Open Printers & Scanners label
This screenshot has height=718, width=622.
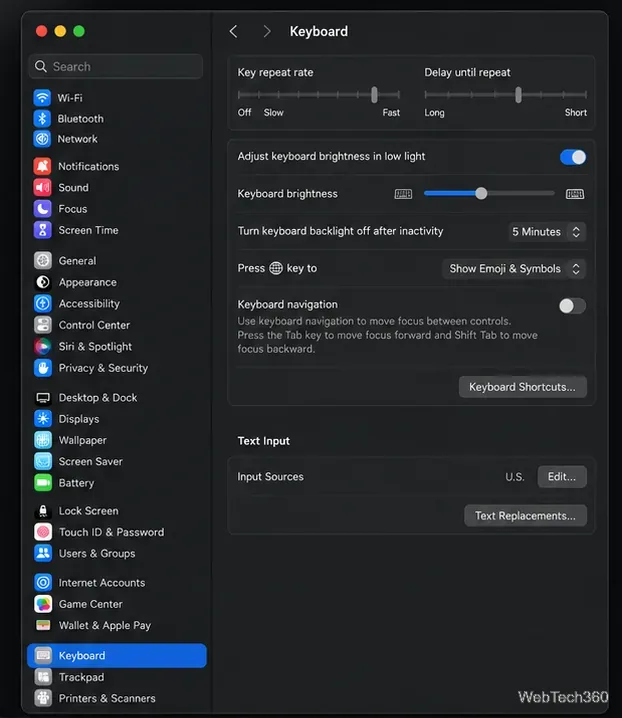pos(107,698)
